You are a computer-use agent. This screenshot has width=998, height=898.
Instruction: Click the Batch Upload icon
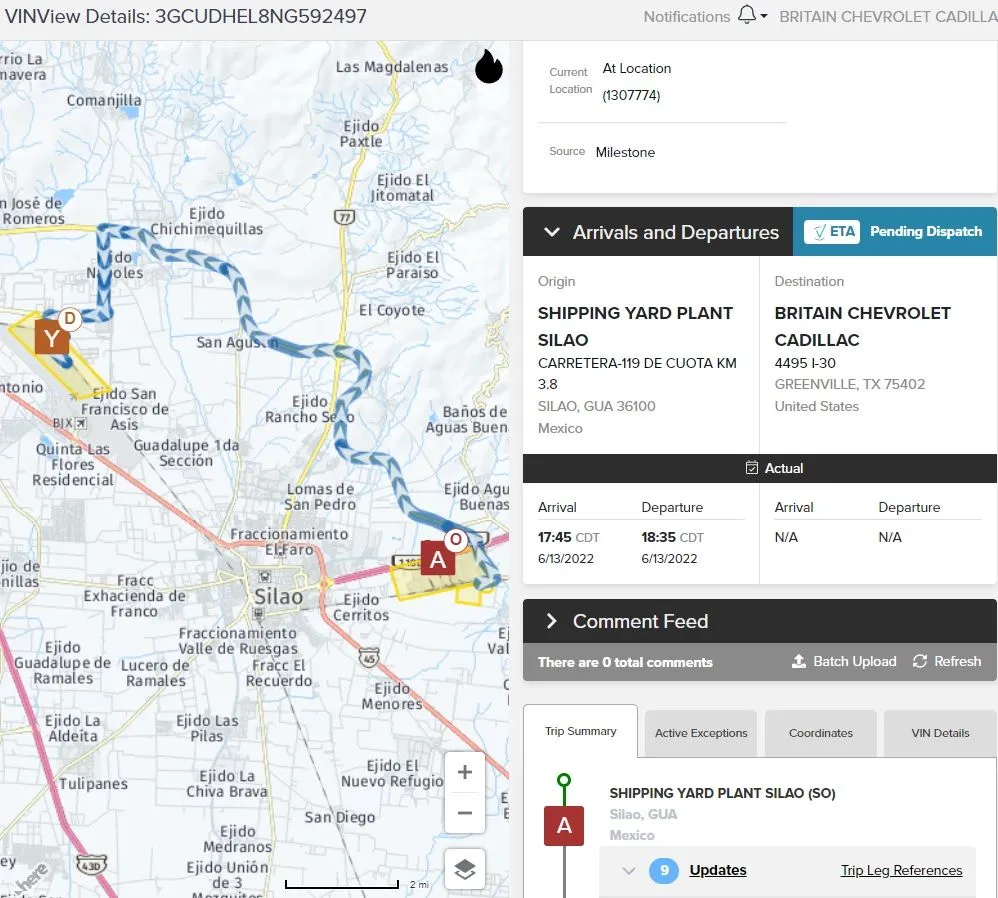[x=799, y=662]
